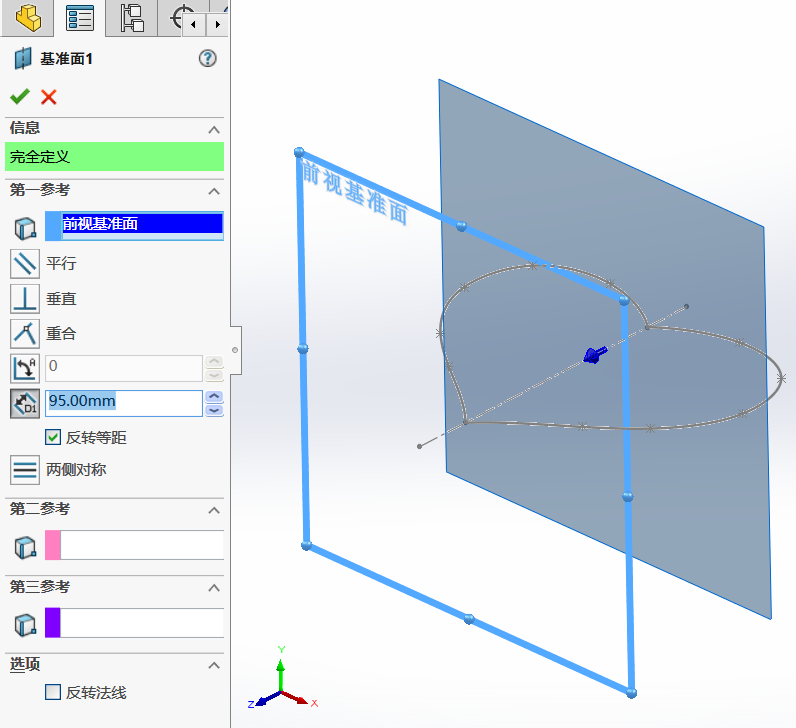
Task: Decrease the angle value with down spinner
Action: click(x=214, y=375)
